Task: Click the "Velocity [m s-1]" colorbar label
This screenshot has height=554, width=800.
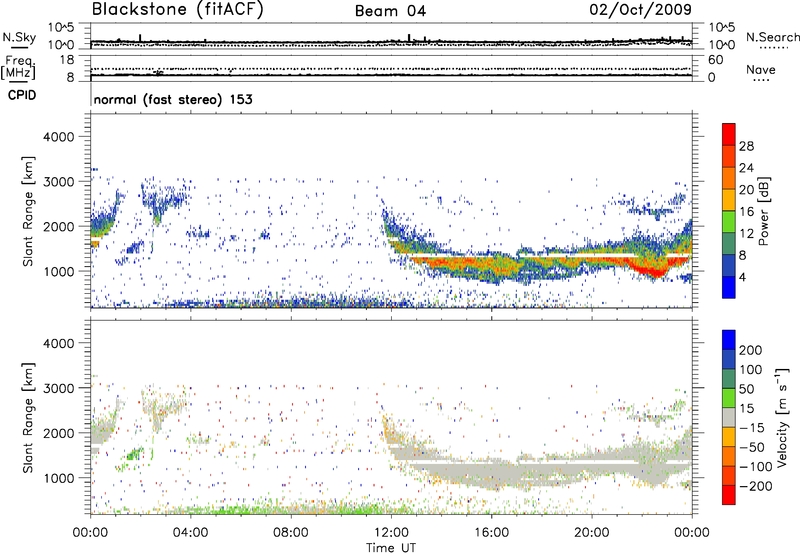Action: click(x=781, y=417)
